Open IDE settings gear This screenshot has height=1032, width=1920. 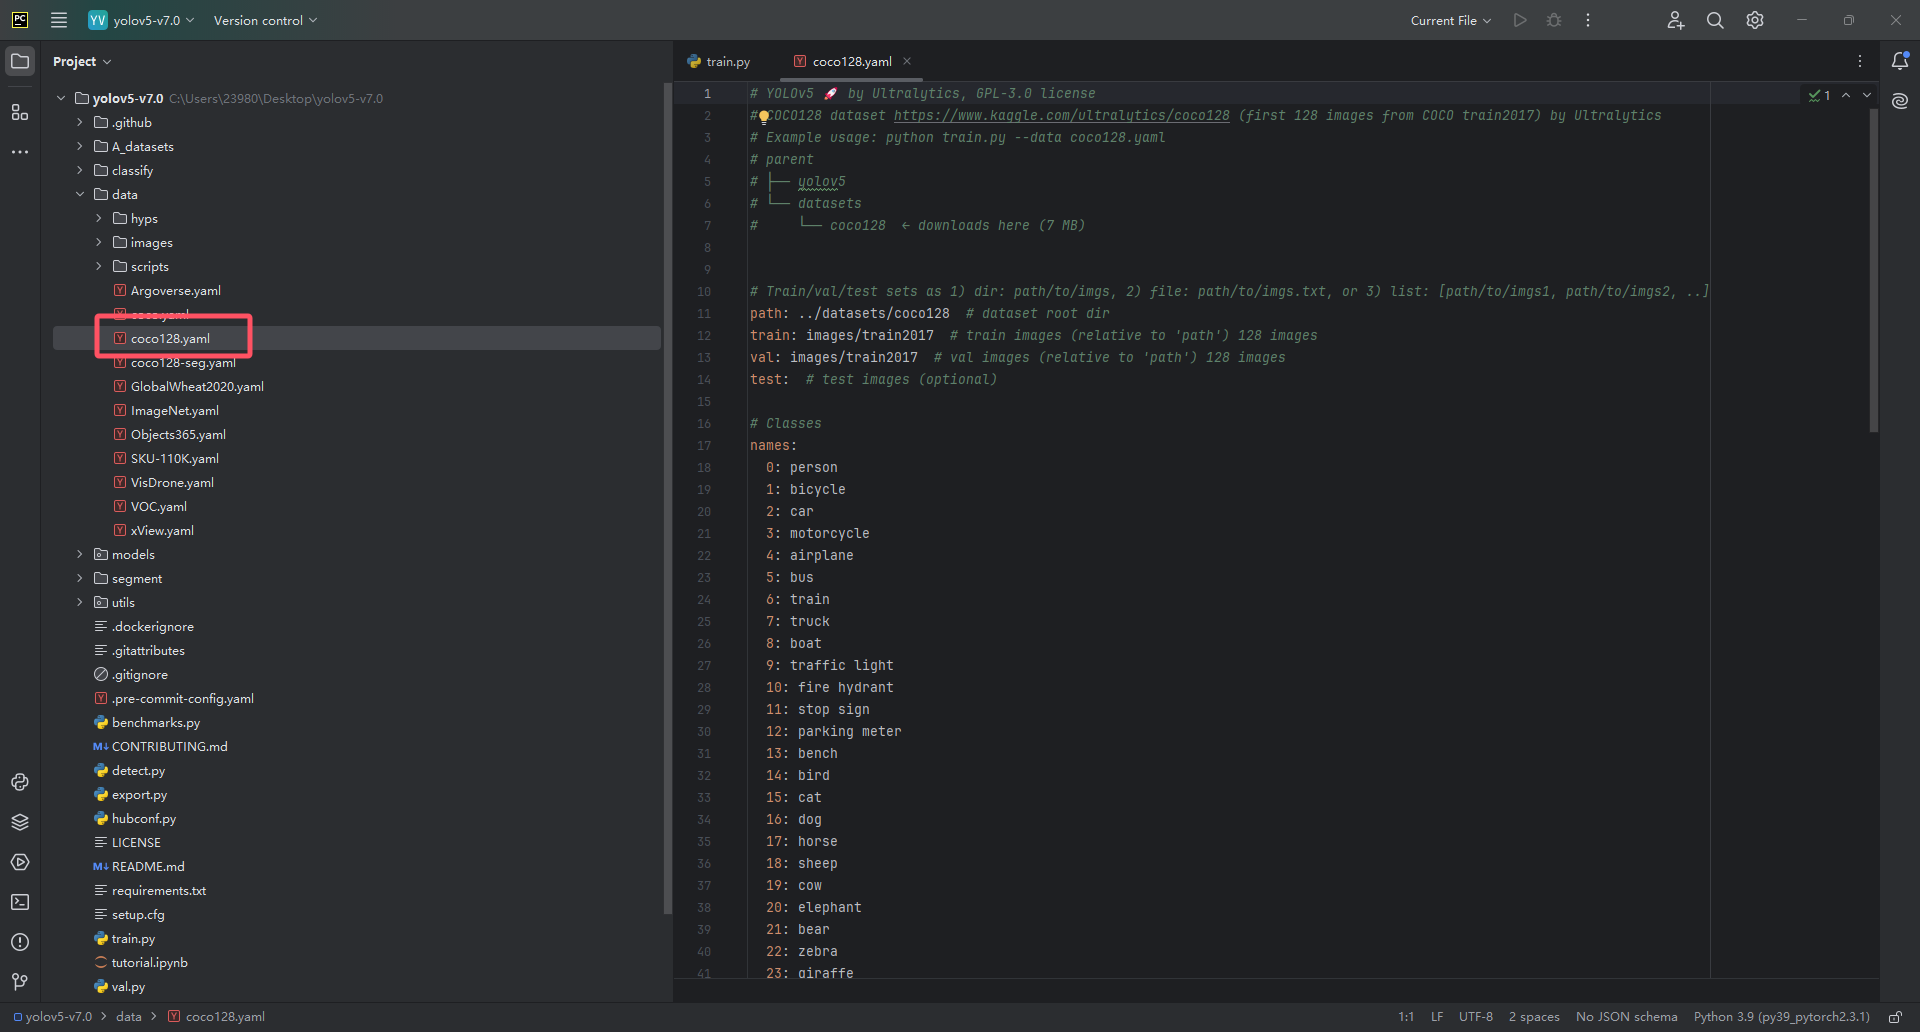pyautogui.click(x=1755, y=20)
